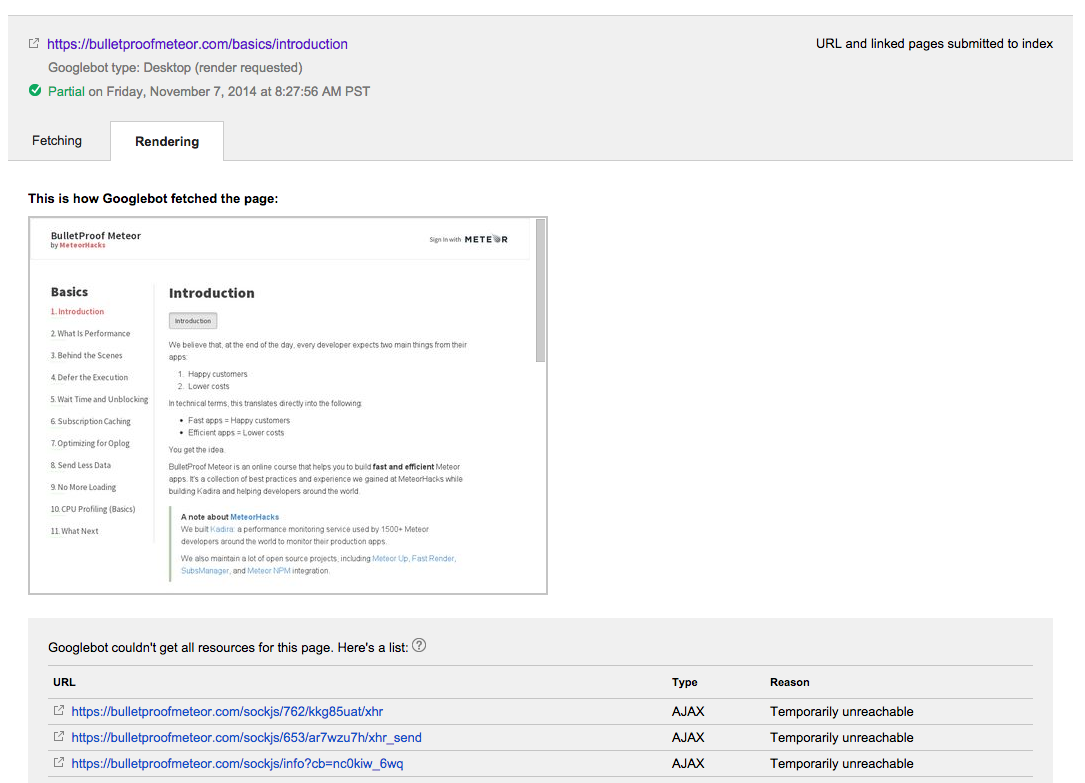Click the external link icon for the kkg85uat/xhr row
The image size is (1085, 783).
pos(59,710)
